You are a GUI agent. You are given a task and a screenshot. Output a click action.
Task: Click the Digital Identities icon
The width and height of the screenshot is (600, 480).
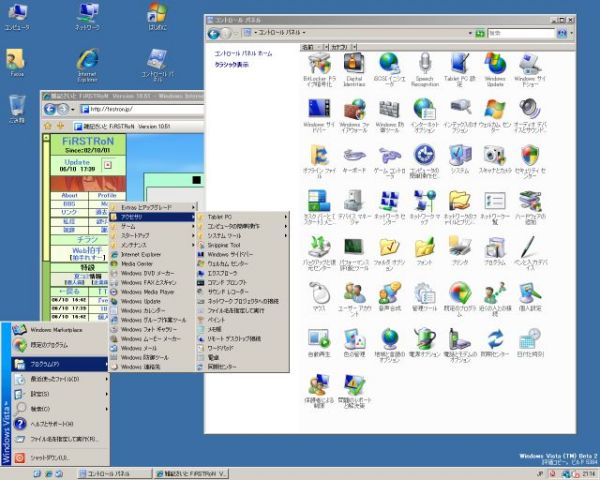354,69
